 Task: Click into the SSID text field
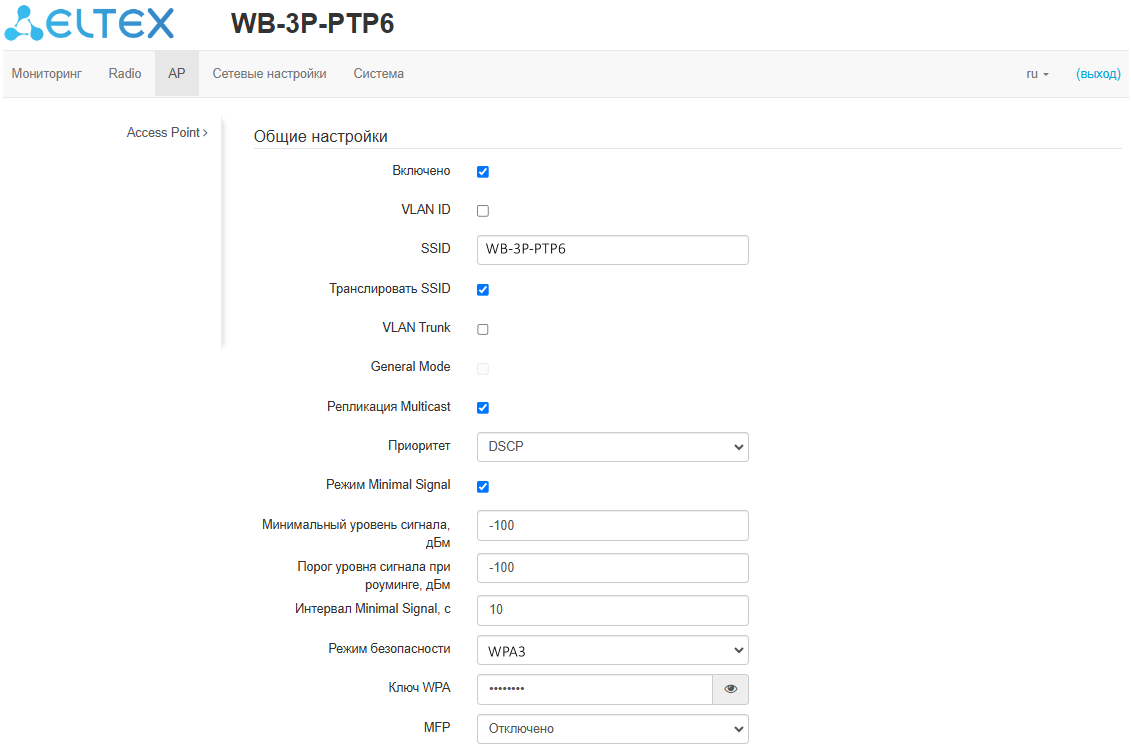point(612,250)
